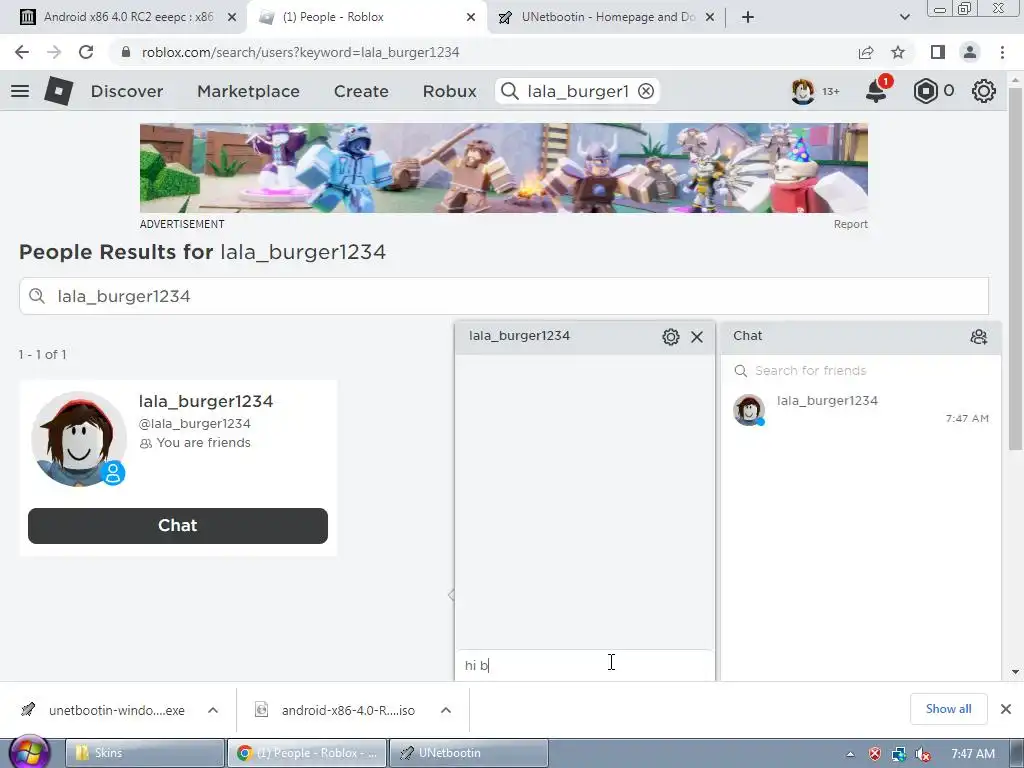Open the Chrome three-dot menu

(x=1002, y=52)
